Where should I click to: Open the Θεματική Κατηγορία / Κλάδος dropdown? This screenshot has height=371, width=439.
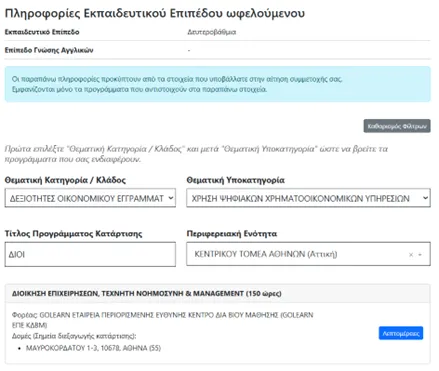[90, 198]
